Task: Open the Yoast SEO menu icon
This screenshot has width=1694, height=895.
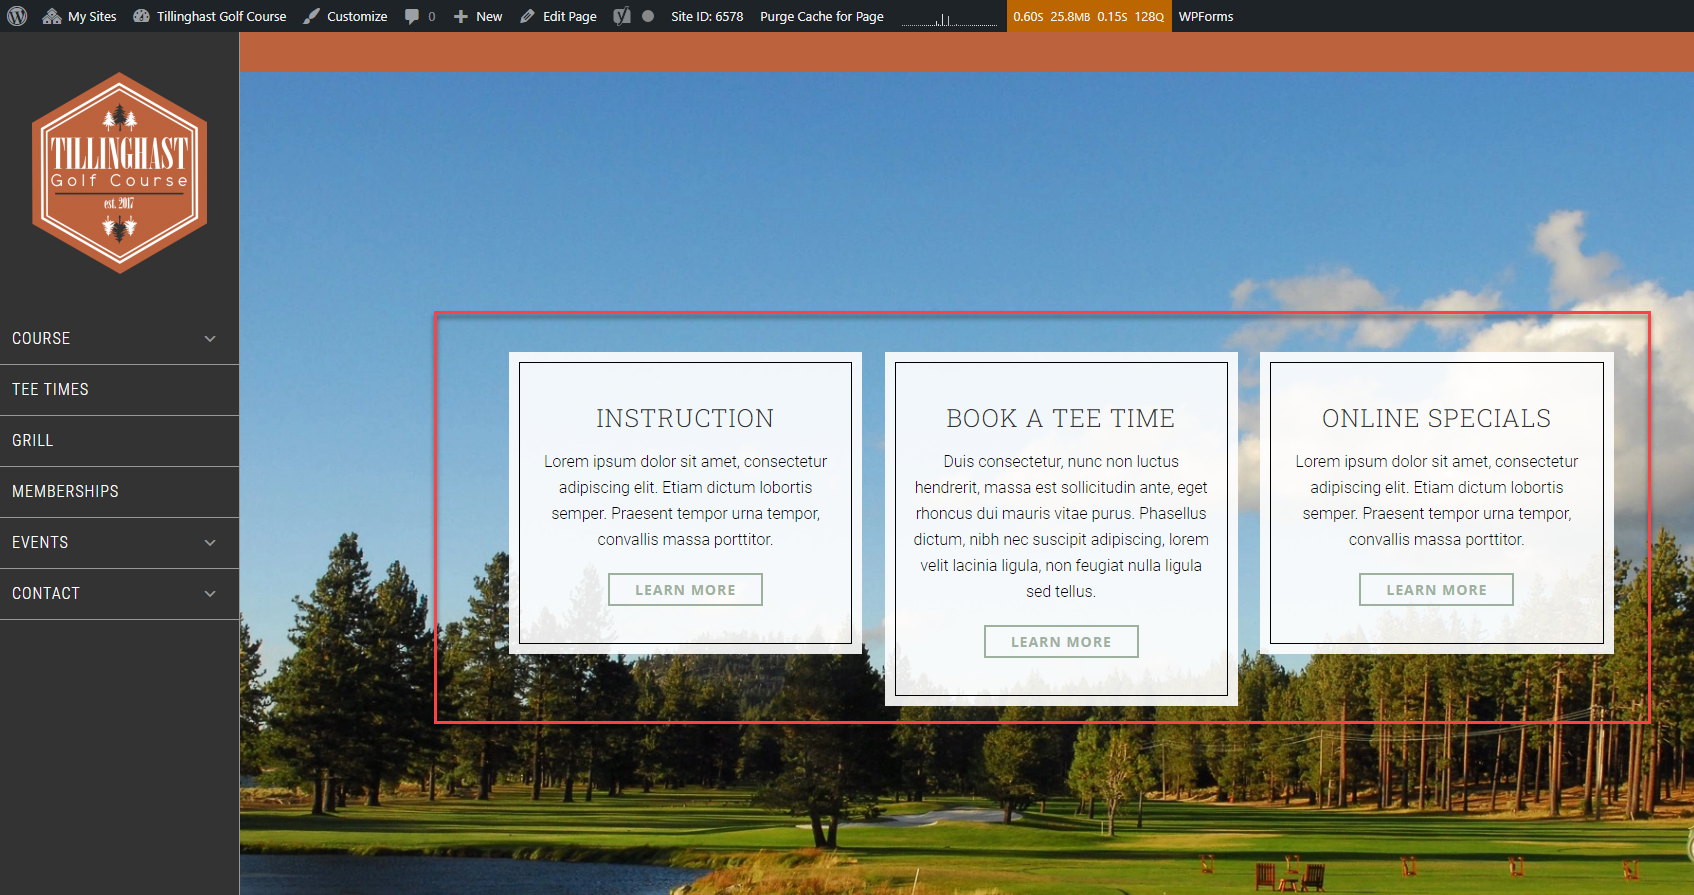Action: click(622, 16)
